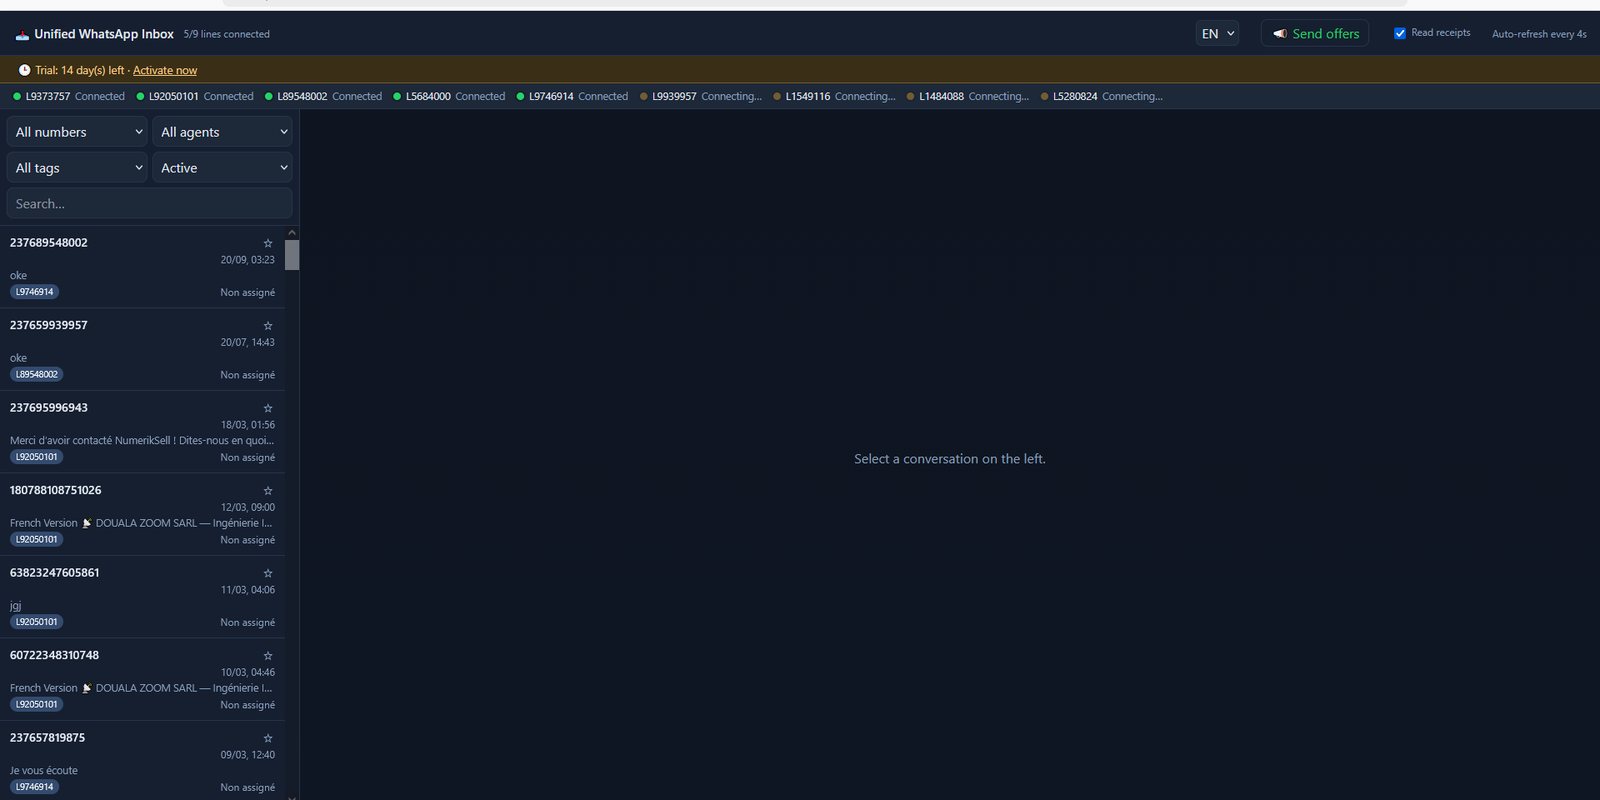Click the L1549116 Connecting line status

click(x=834, y=97)
